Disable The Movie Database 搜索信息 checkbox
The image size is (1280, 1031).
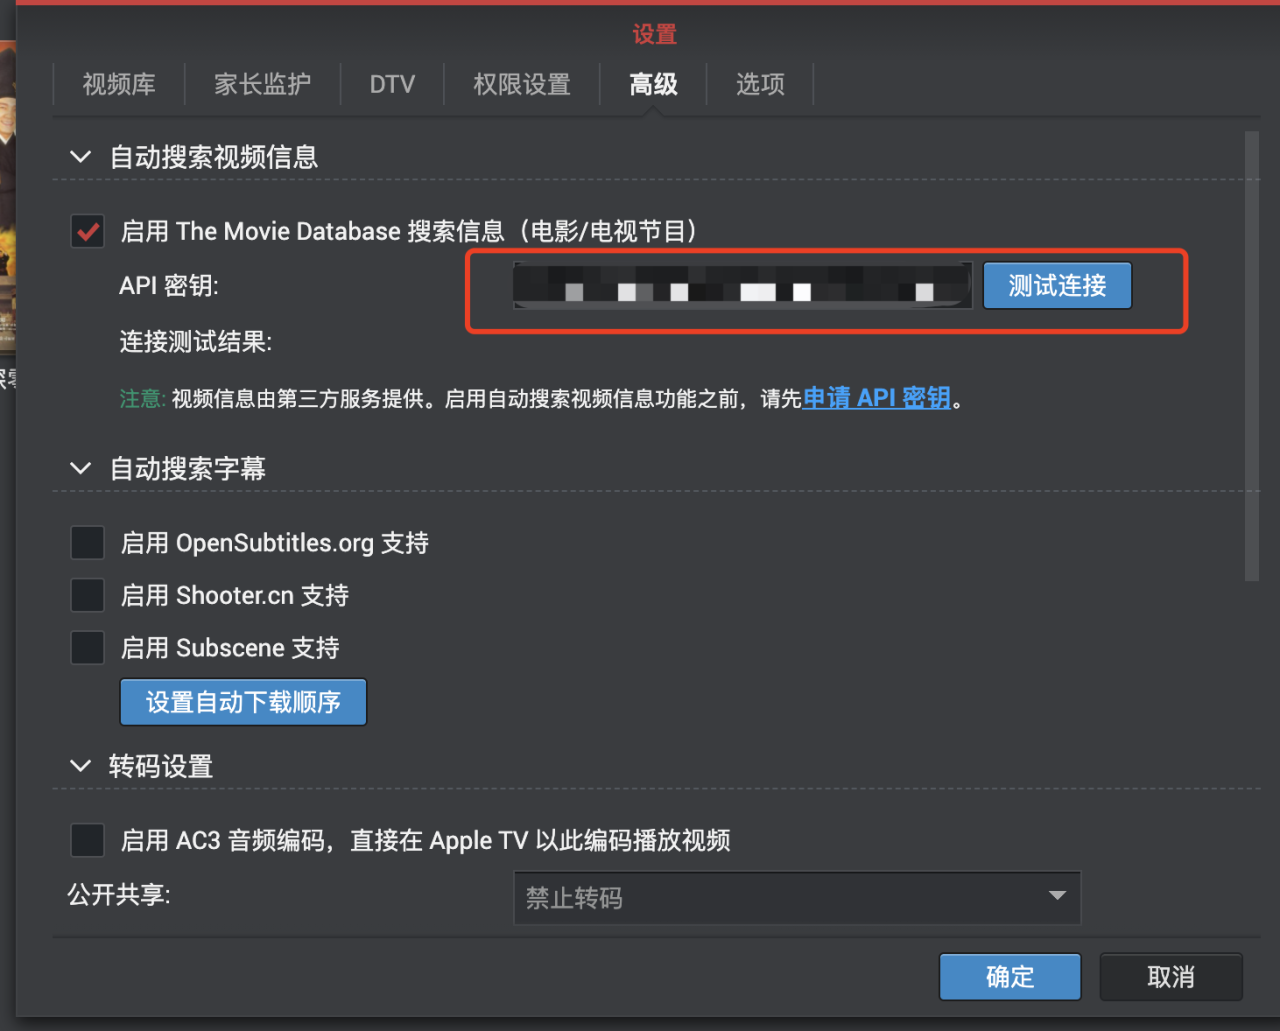point(87,230)
